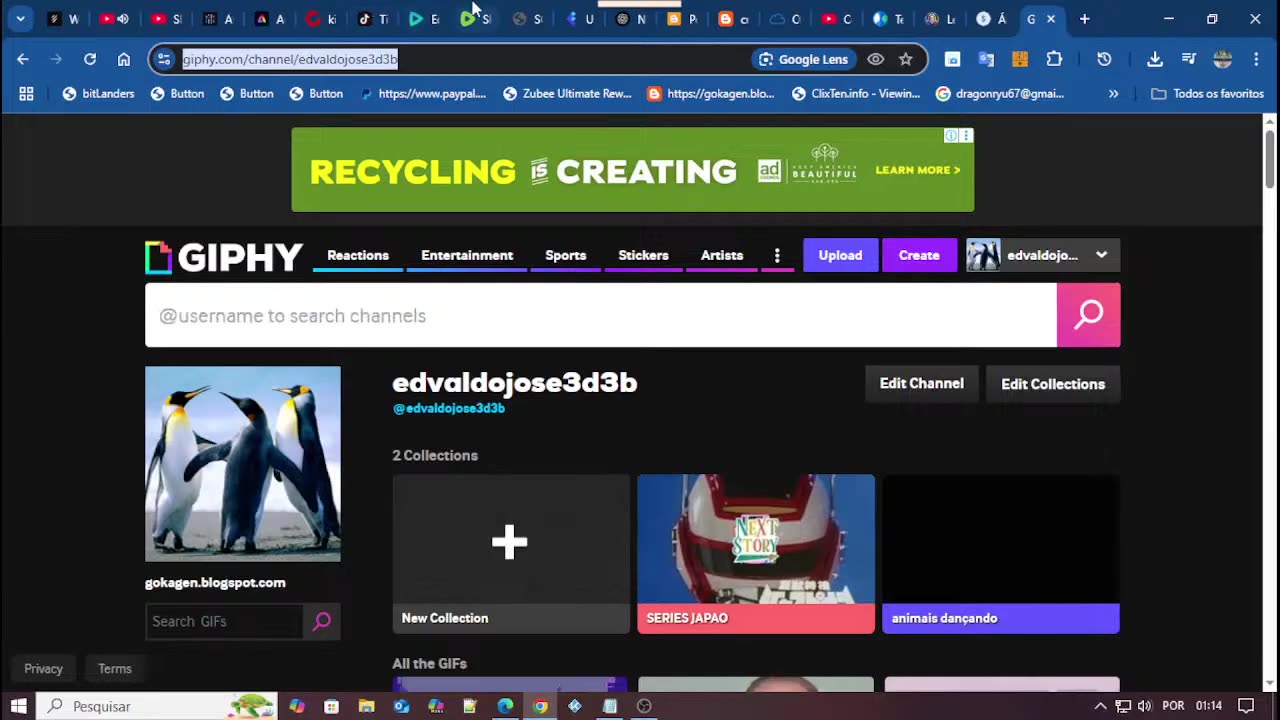Screen dimensions: 1280x720
Task: Open the browser extensions puzzle icon
Action: coord(1054,59)
